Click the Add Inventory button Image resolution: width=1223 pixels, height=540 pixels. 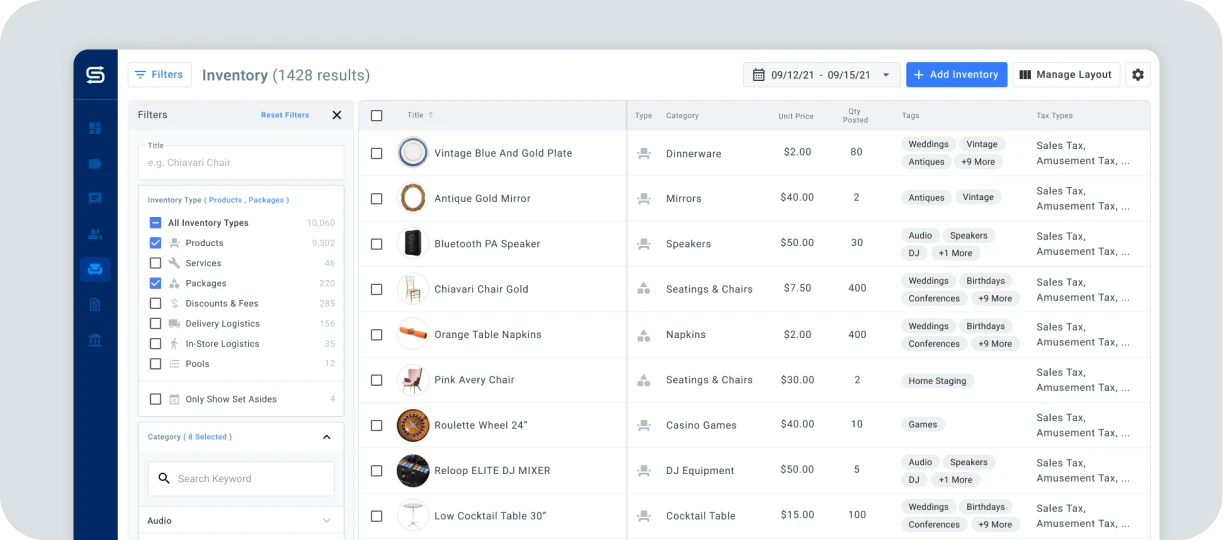pyautogui.click(x=956, y=75)
